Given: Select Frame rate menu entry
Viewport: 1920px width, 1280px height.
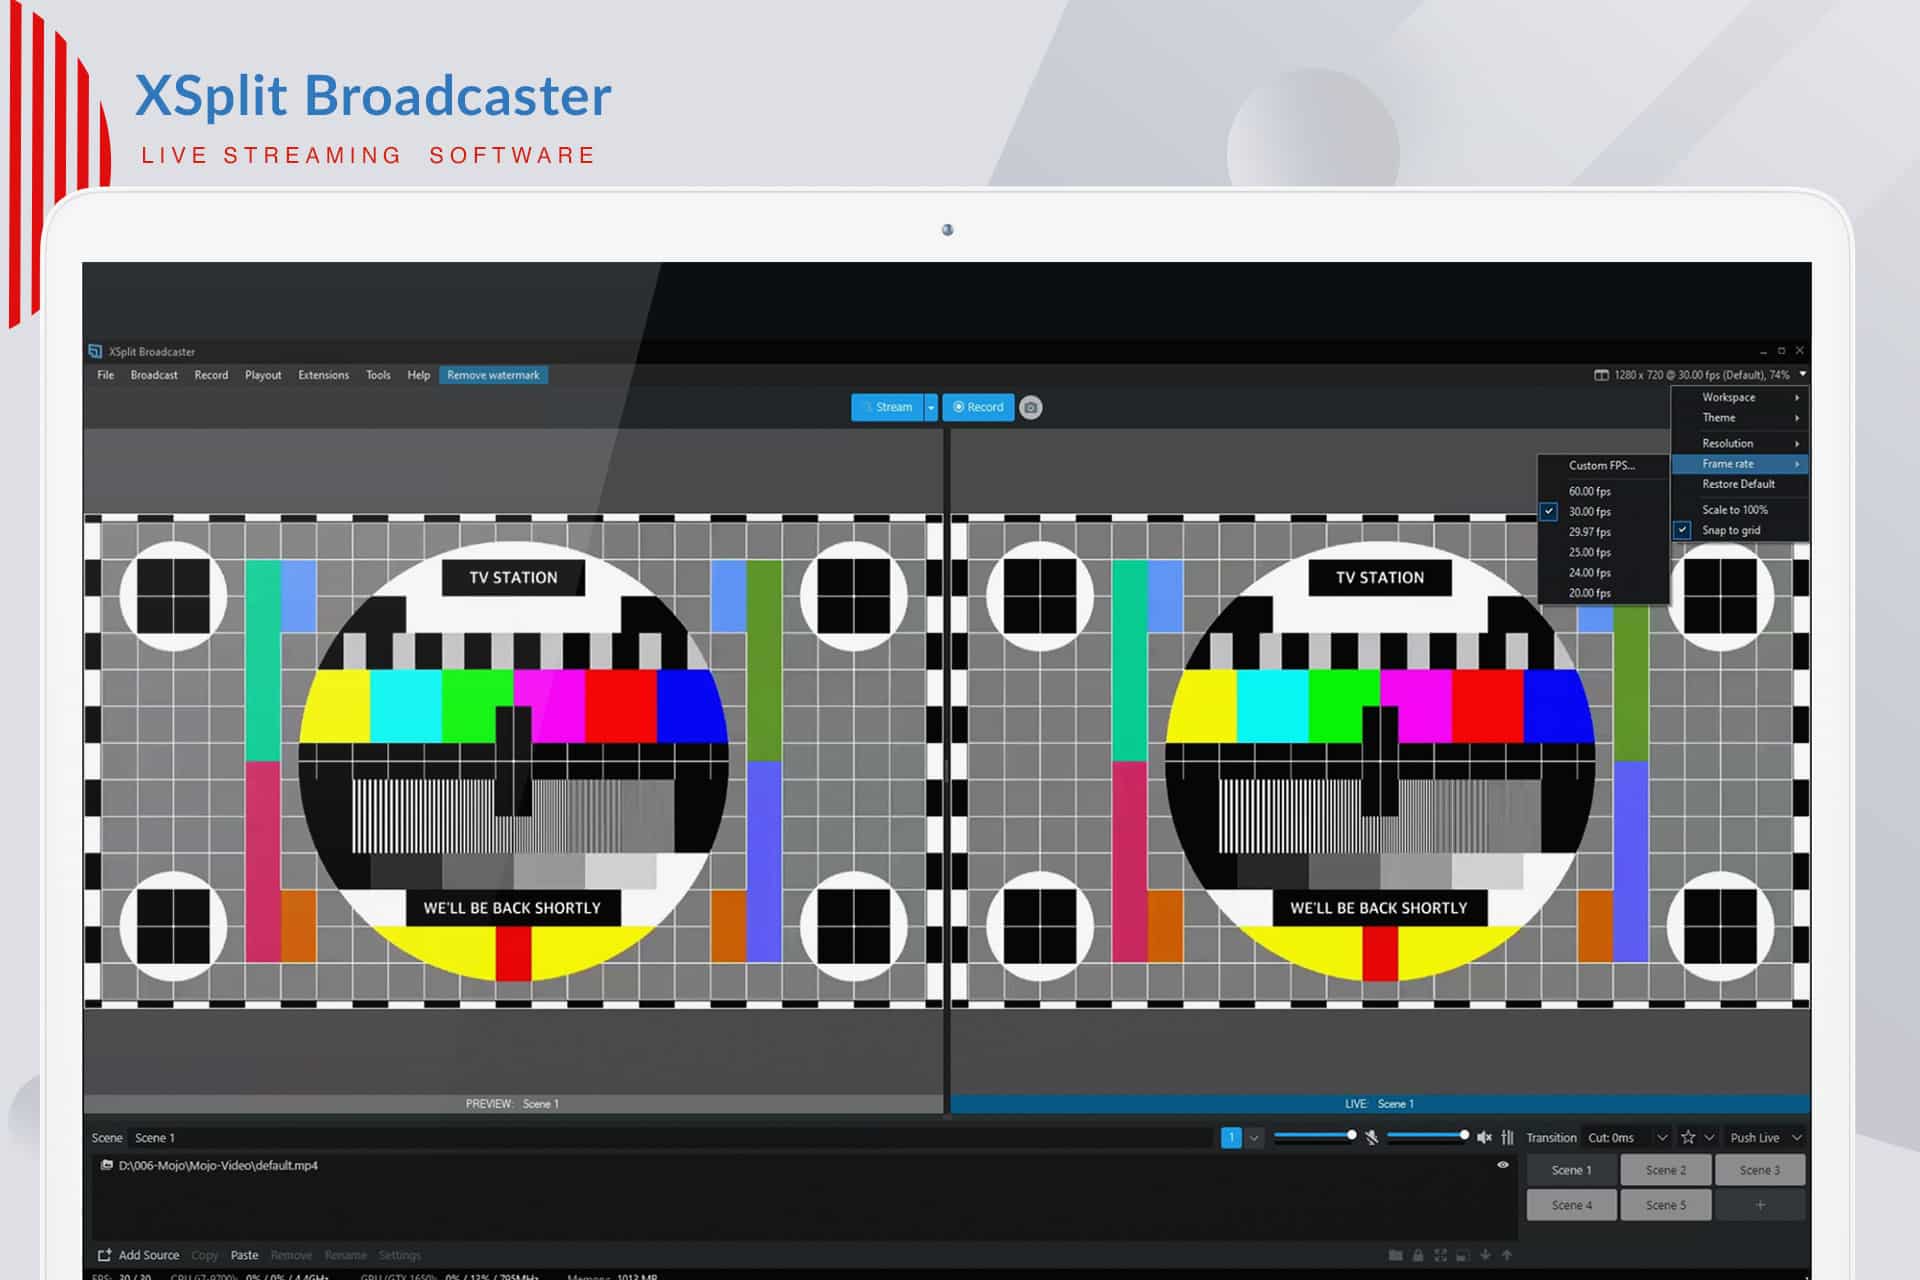Looking at the screenshot, I should (1740, 464).
